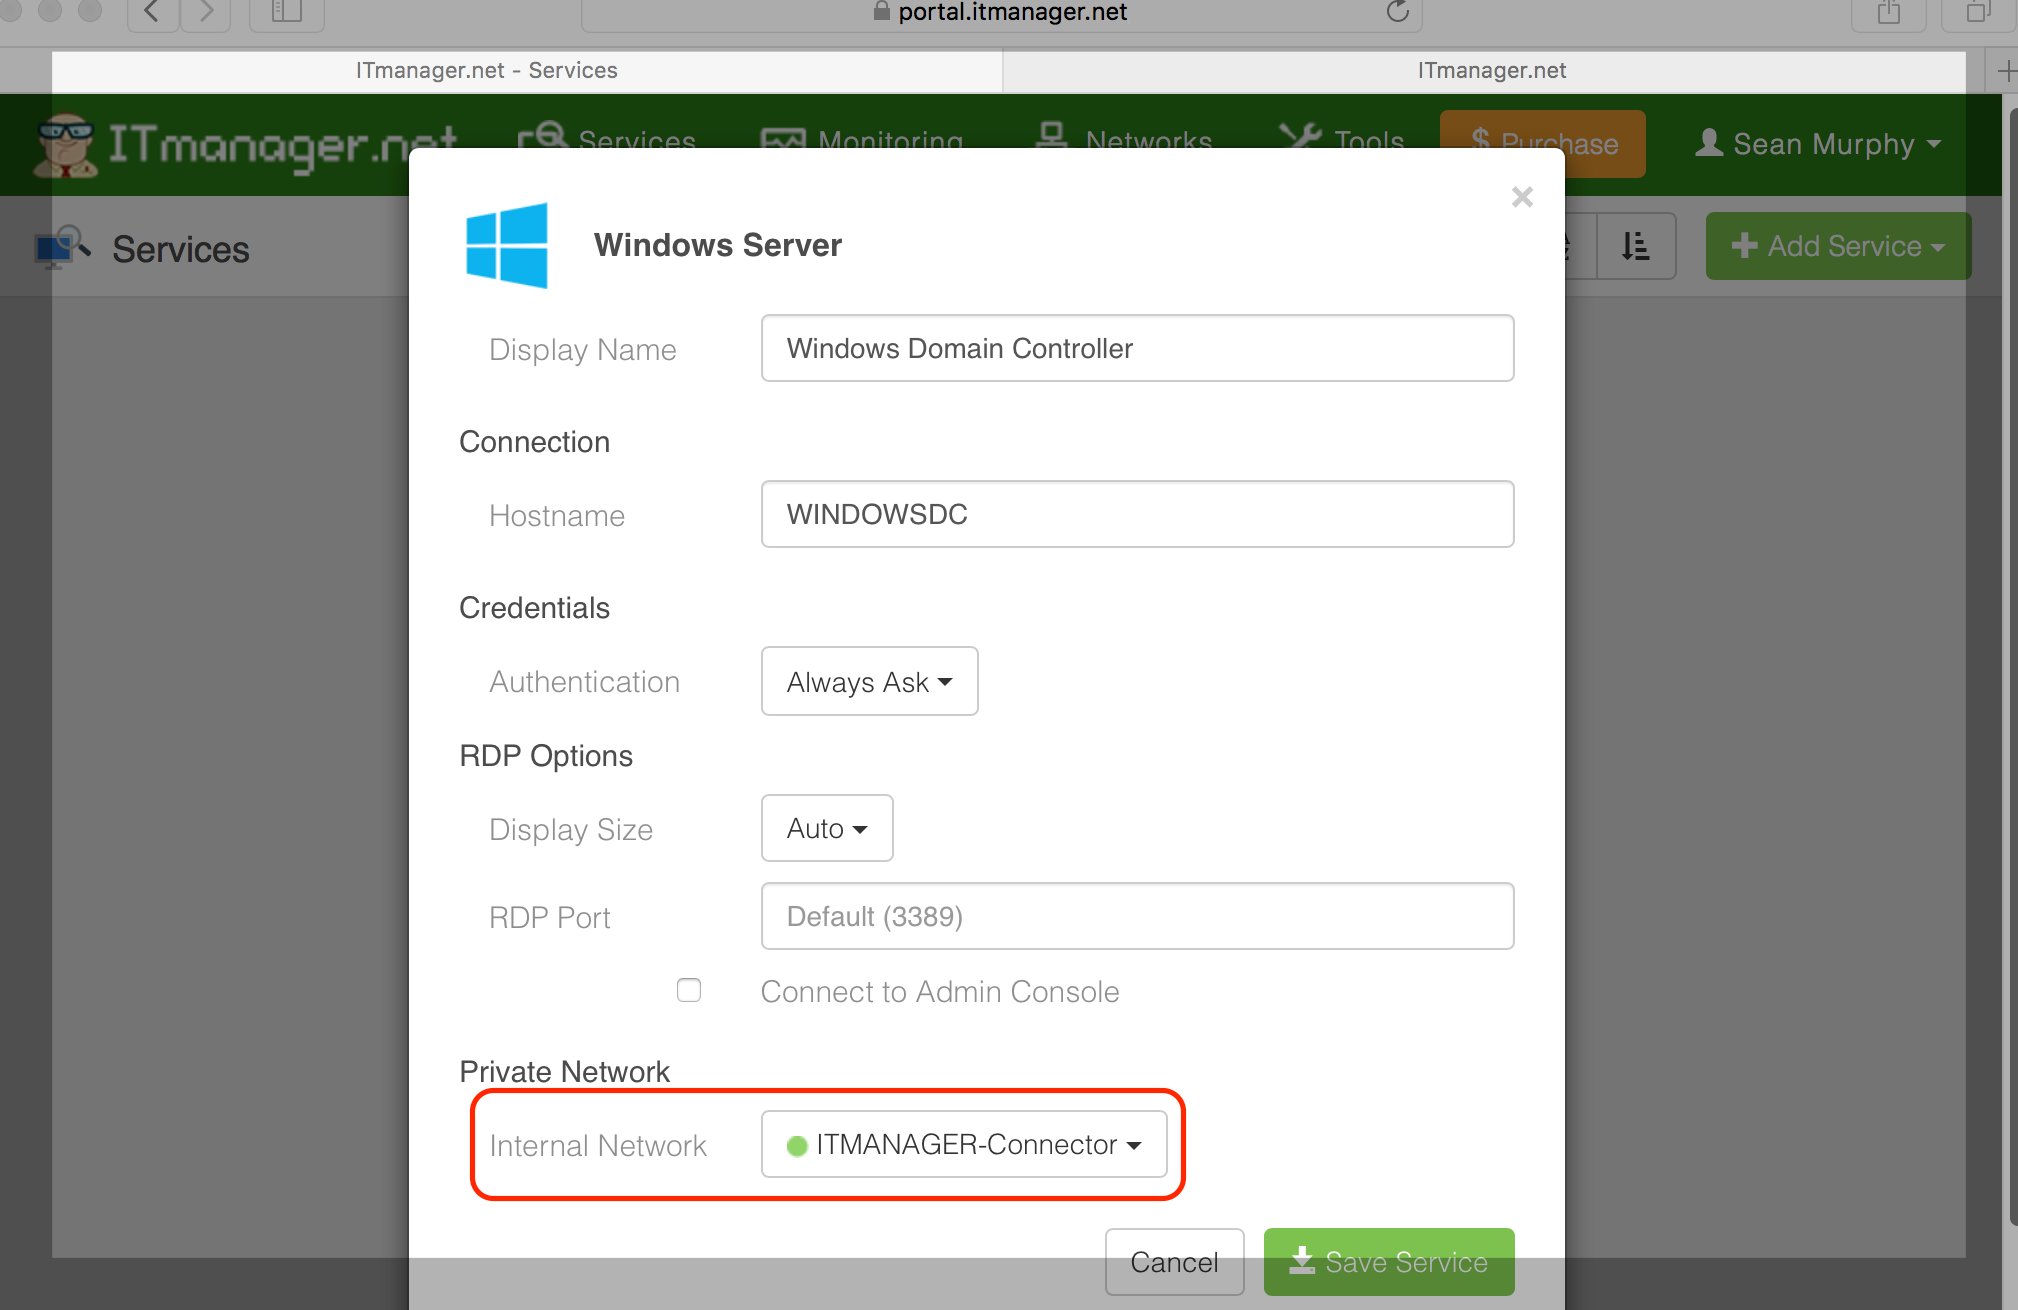This screenshot has height=1310, width=2018.
Task: Click the Add Service button
Action: [x=1836, y=246]
